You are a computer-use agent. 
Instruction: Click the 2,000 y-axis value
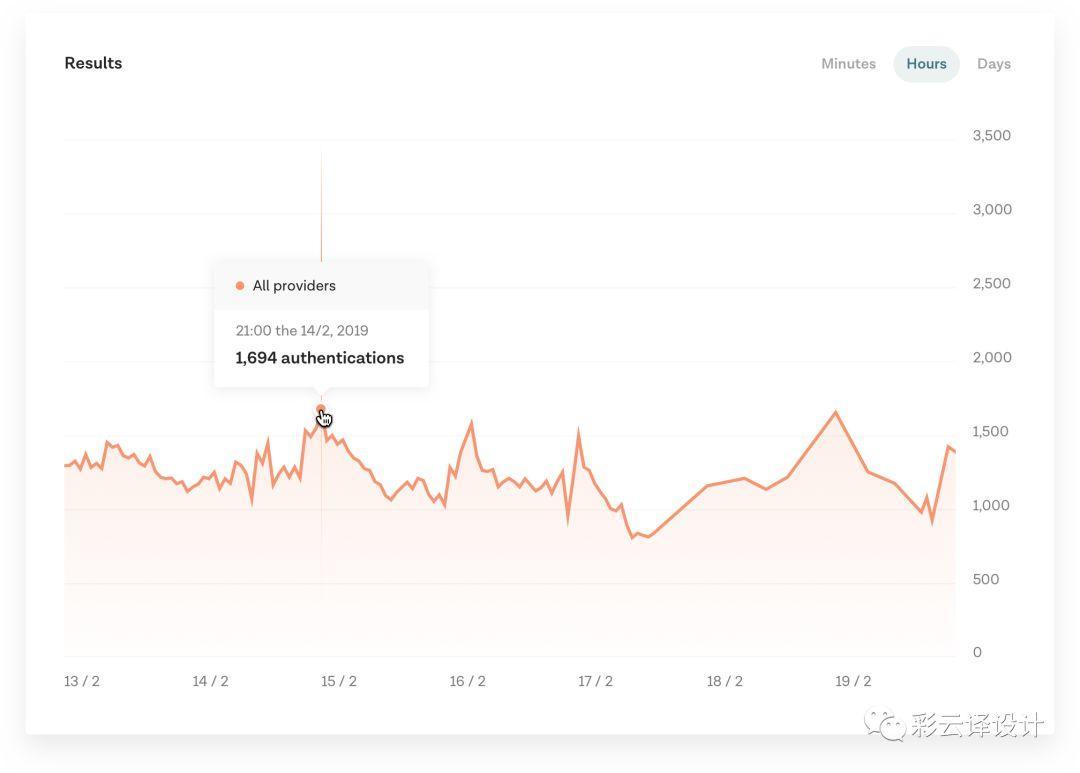[x=991, y=358]
